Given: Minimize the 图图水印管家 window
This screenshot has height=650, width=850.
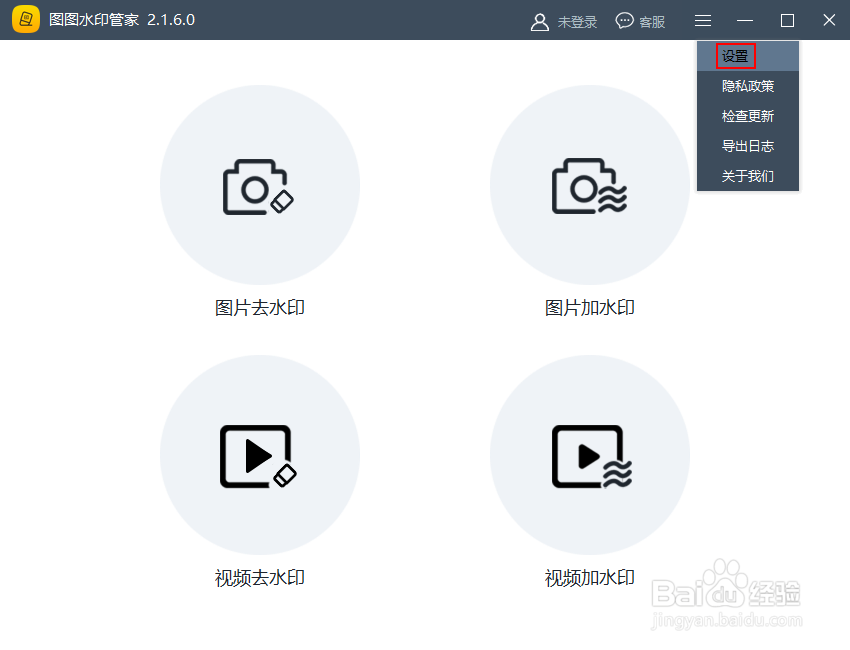Looking at the screenshot, I should 745,20.
